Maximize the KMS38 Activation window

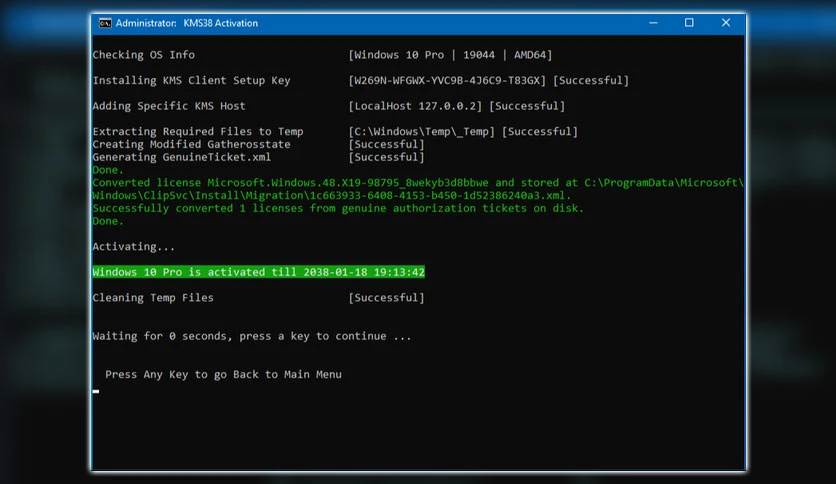(689, 23)
